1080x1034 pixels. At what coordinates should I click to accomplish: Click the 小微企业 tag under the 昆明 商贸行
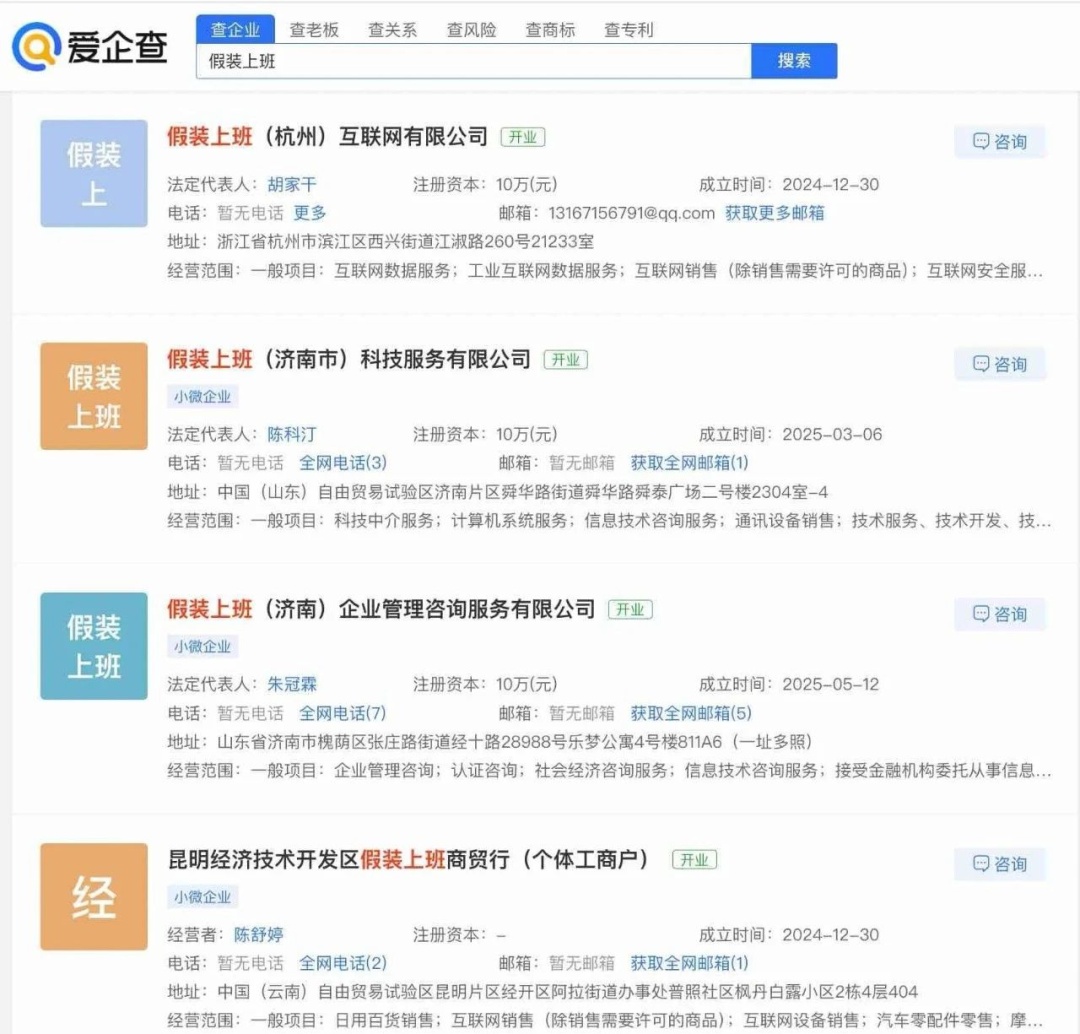click(202, 897)
